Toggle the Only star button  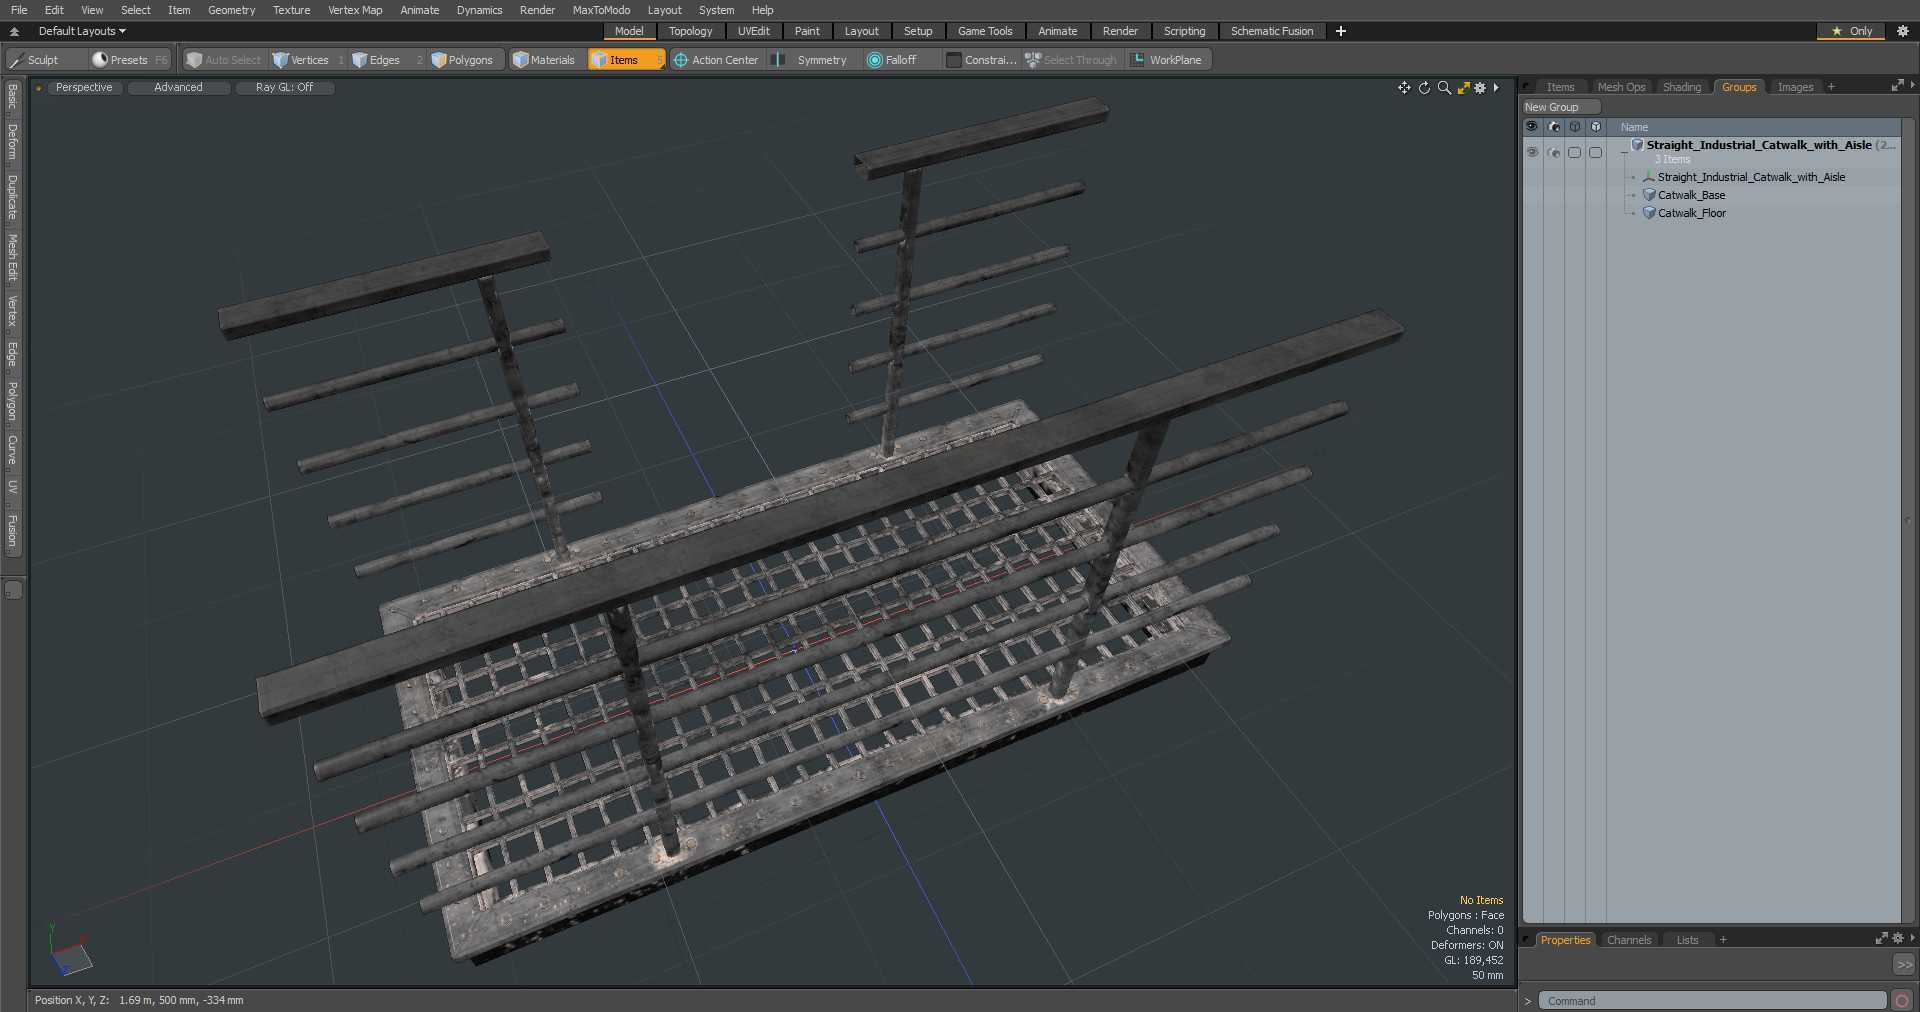(x=1851, y=31)
